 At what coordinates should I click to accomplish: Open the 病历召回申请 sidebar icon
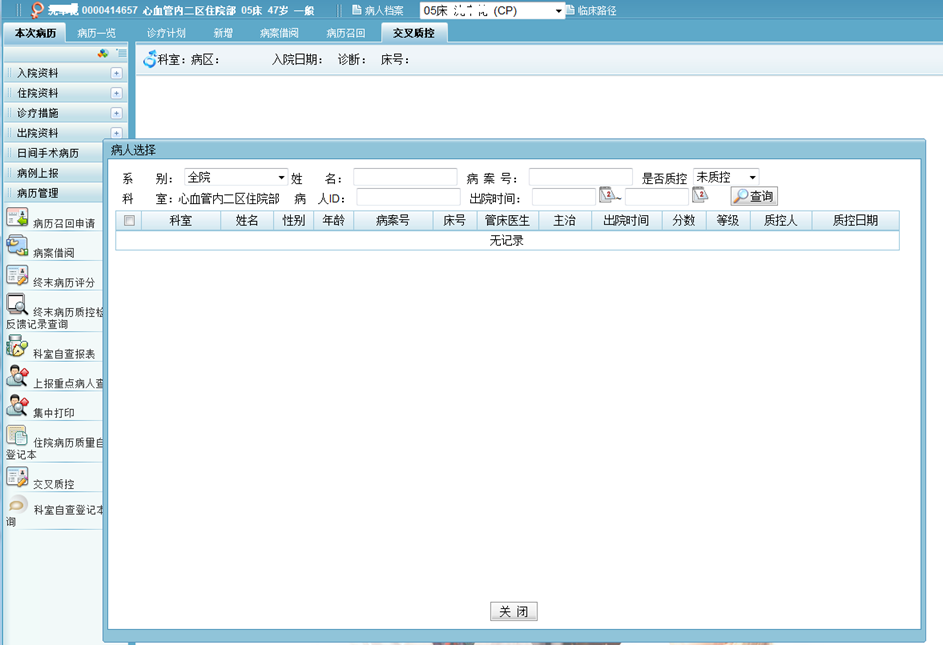point(17,217)
